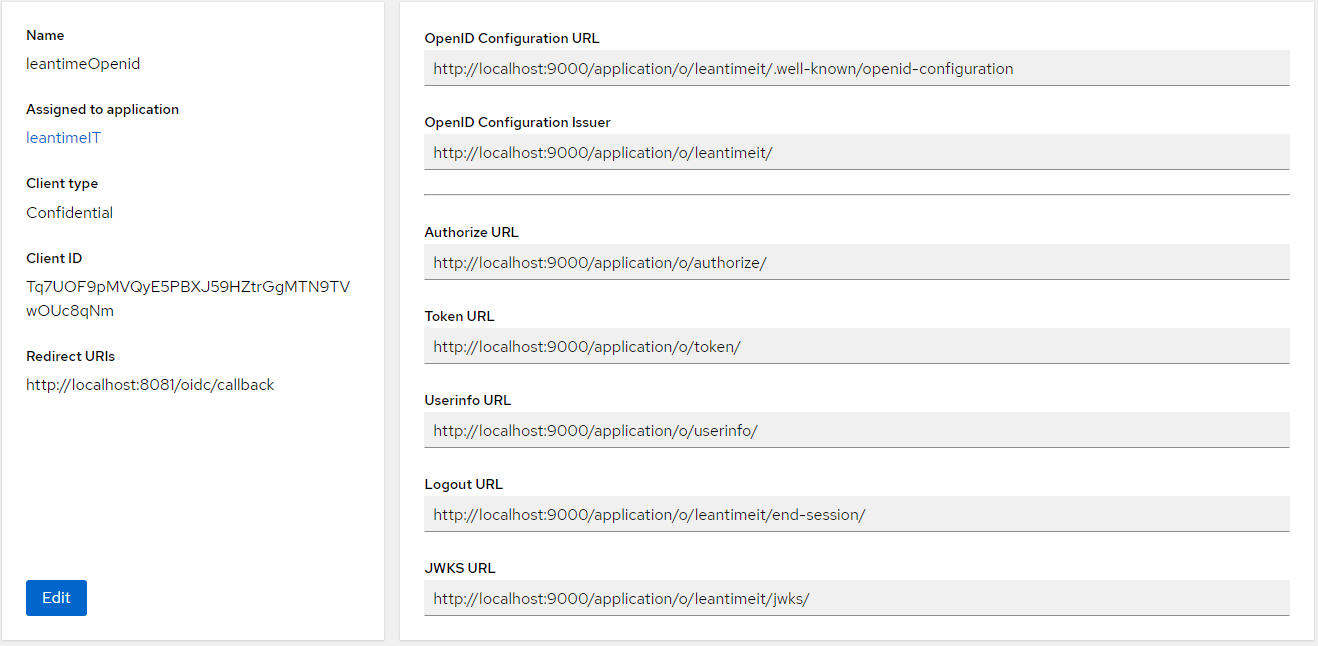The image size is (1318, 646).
Task: Select the OpenID Configuration URL label
Action: point(512,38)
